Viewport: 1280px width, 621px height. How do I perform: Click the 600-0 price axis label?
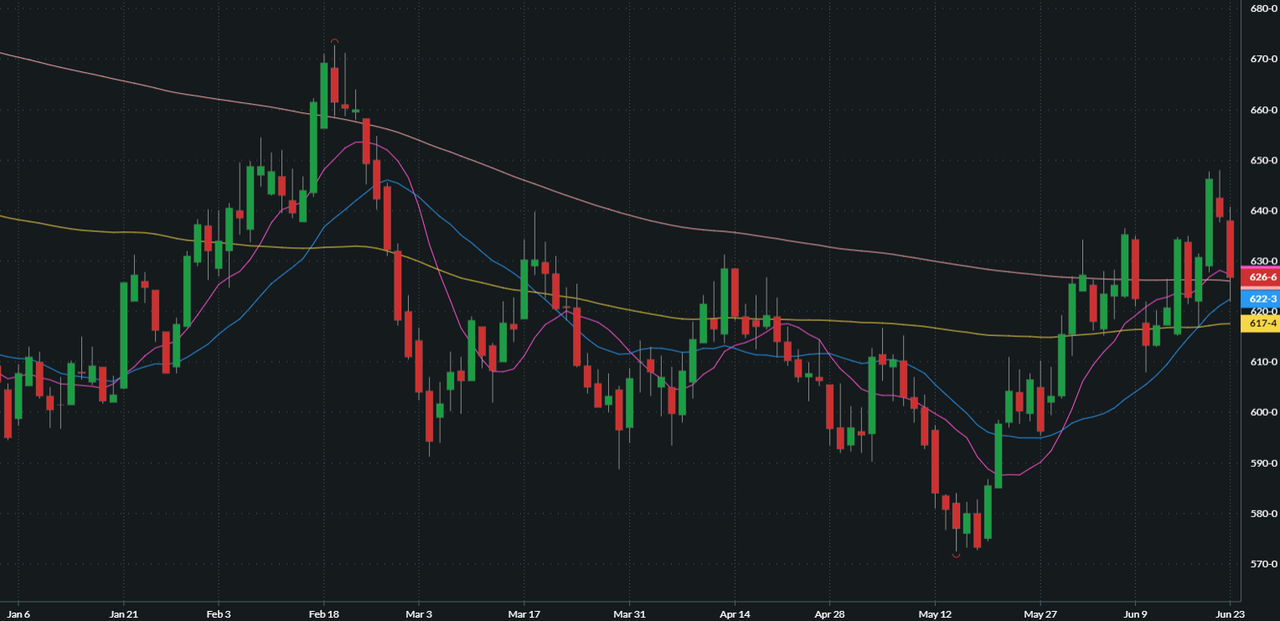(1262, 412)
